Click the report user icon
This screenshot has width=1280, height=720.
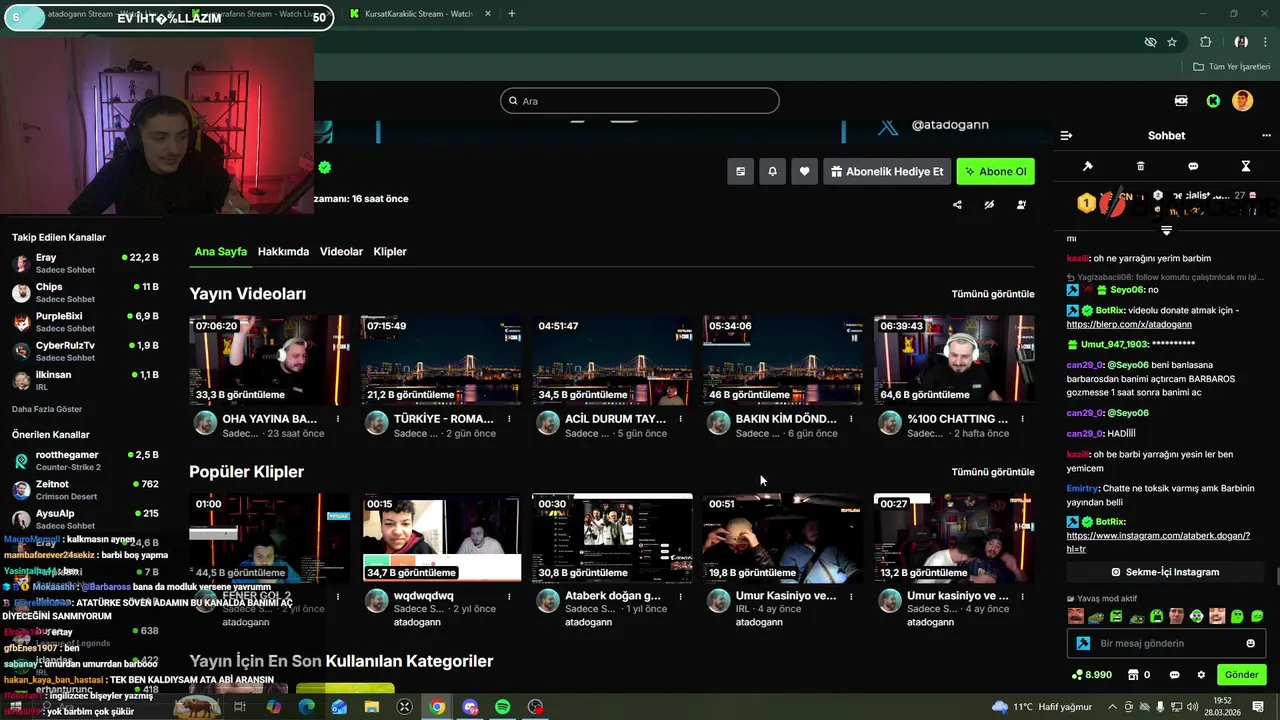point(1021,205)
